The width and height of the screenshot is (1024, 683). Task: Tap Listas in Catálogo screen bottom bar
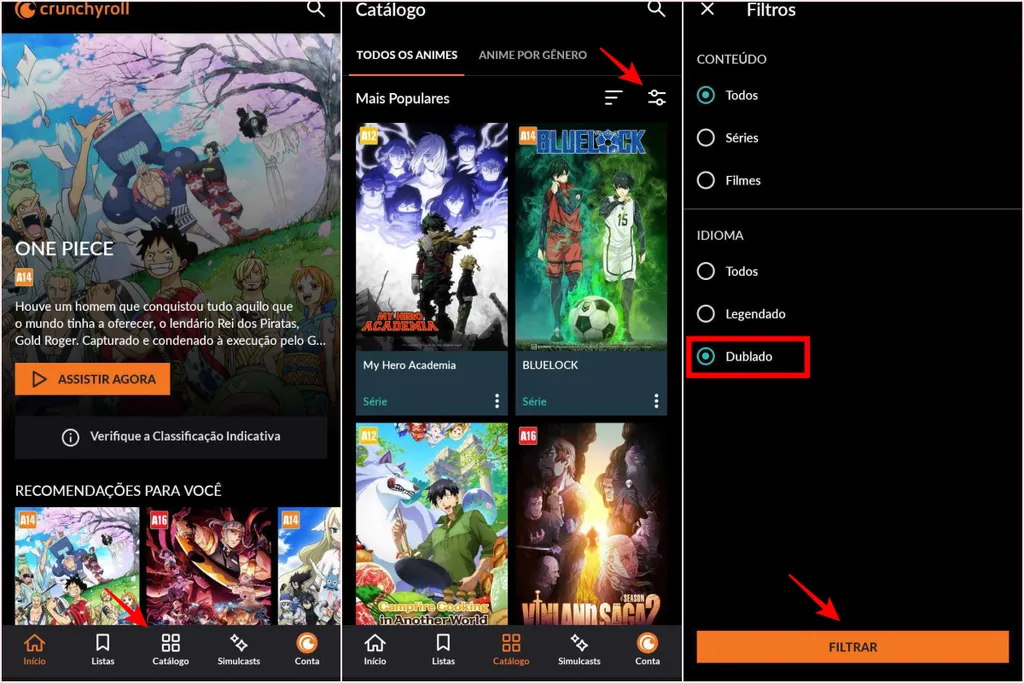click(443, 650)
